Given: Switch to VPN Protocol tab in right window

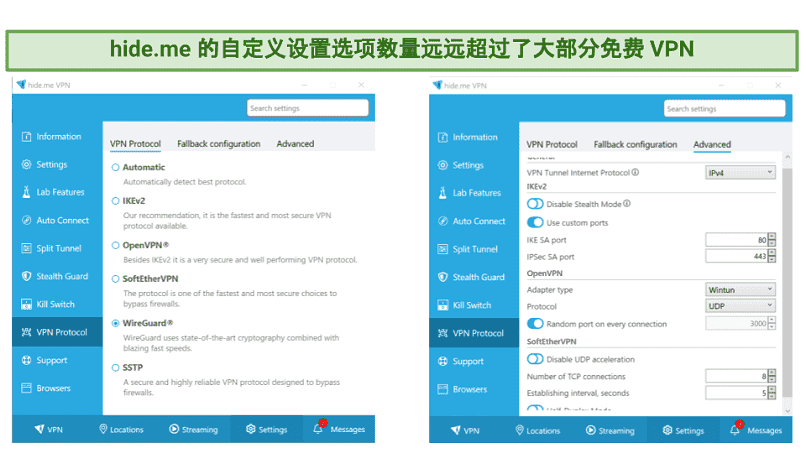Looking at the screenshot, I should [552, 145].
